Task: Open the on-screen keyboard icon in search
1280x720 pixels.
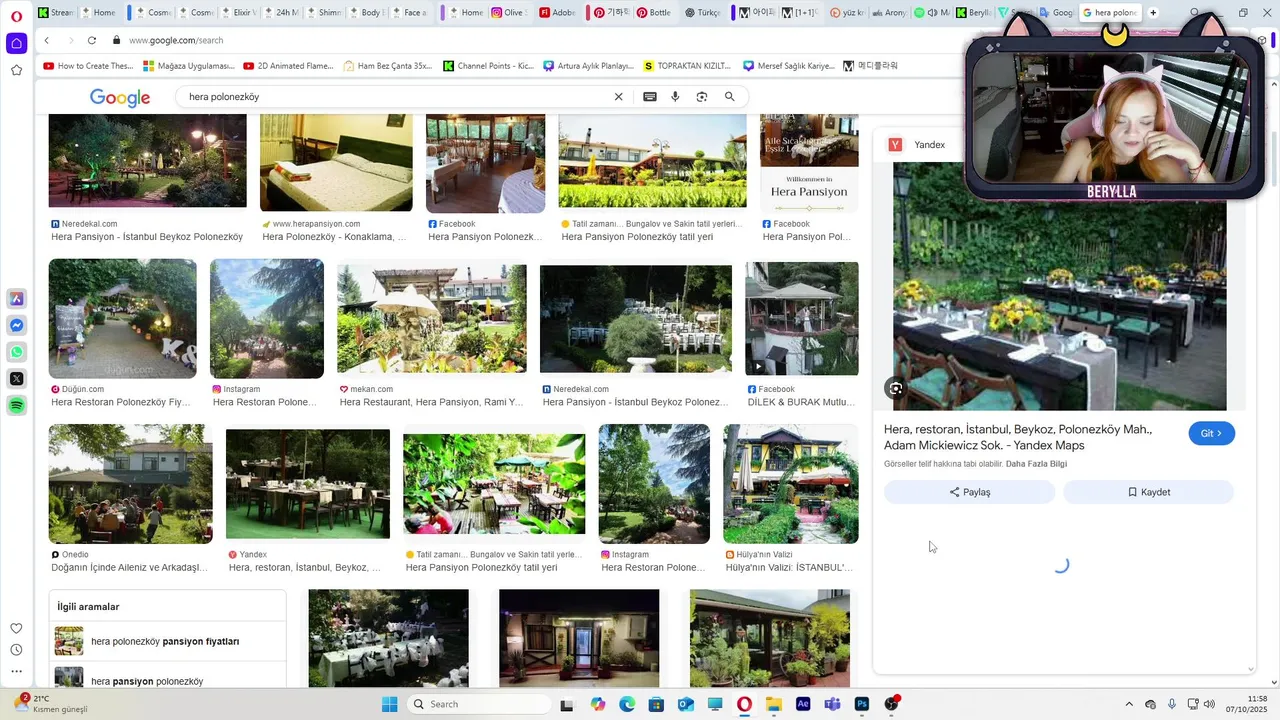Action: pyautogui.click(x=650, y=97)
